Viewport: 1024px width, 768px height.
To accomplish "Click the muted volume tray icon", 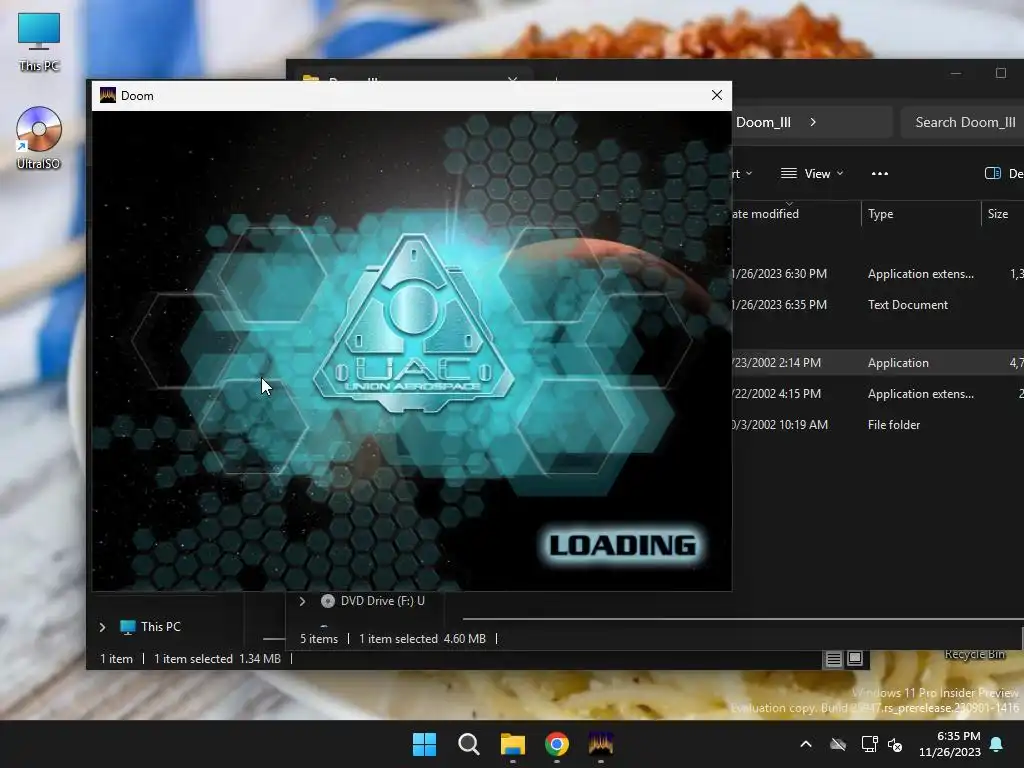I will pos(895,744).
